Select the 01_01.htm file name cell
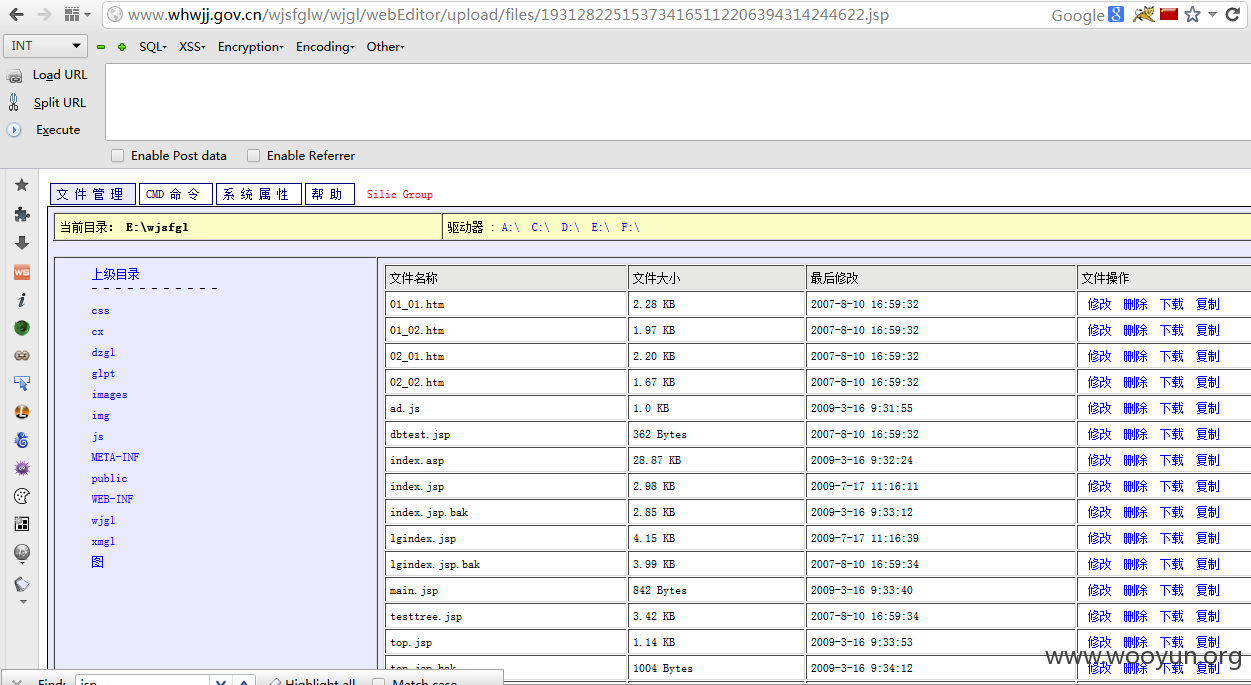Image resolution: width=1251 pixels, height=685 pixels. click(506, 304)
